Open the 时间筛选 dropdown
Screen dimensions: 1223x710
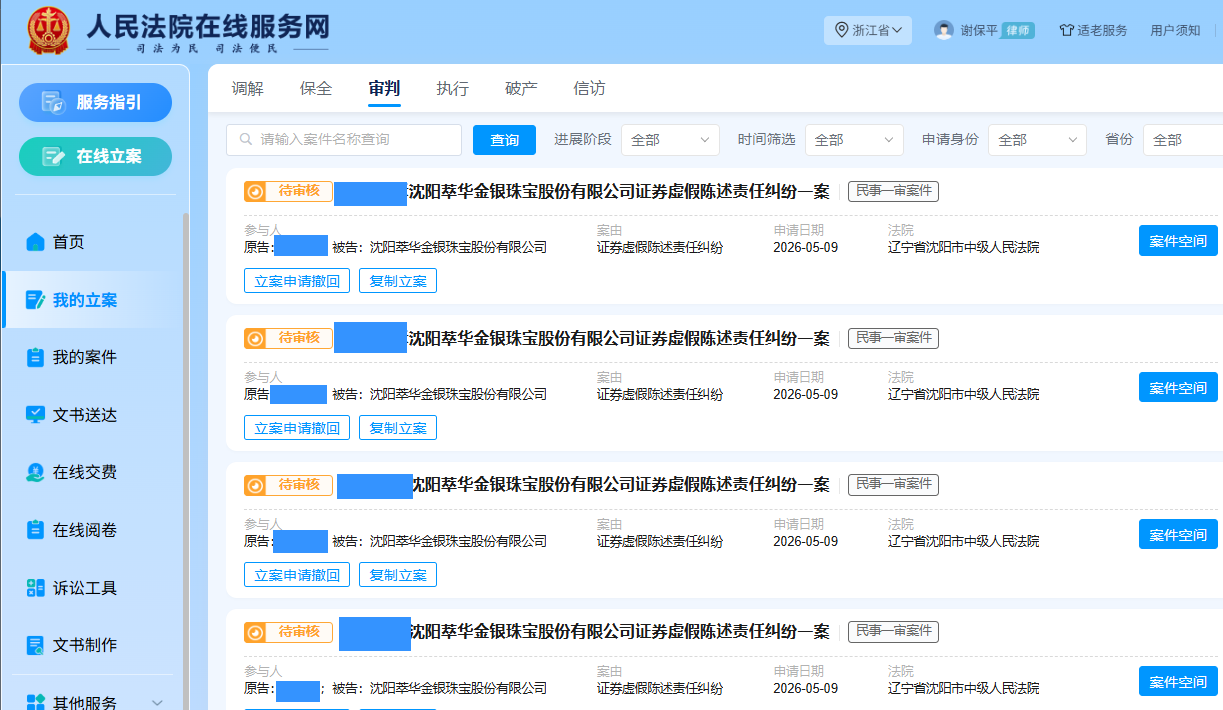854,140
